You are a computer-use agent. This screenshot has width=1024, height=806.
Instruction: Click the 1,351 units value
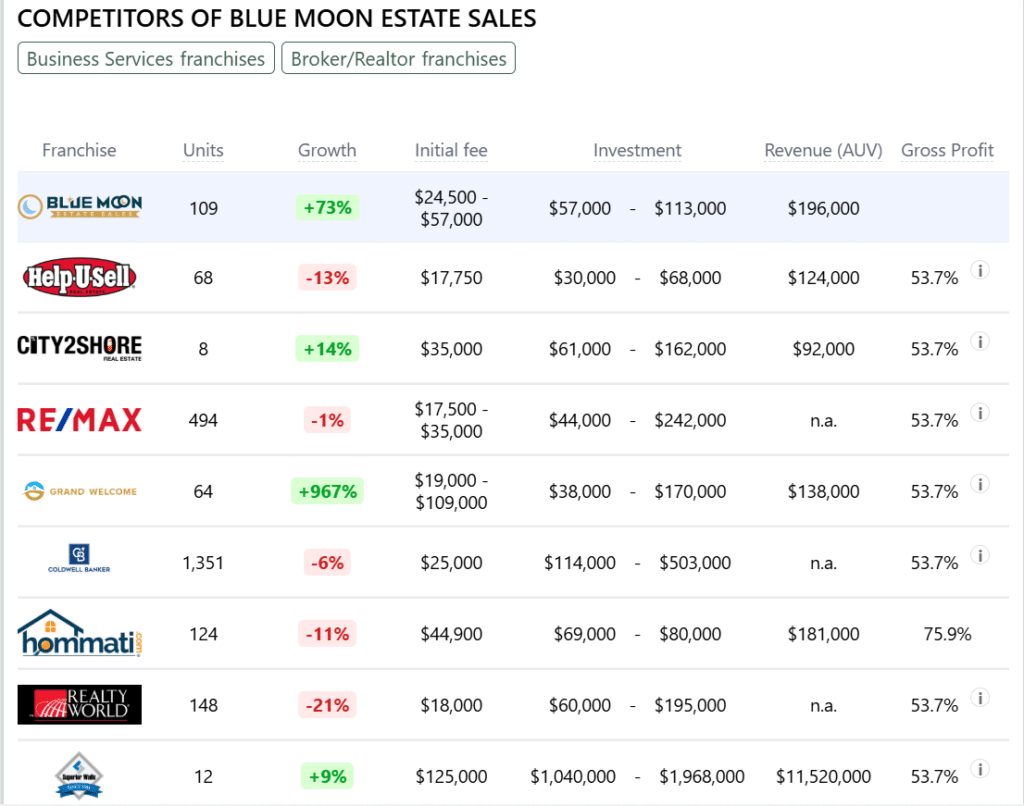(x=203, y=562)
